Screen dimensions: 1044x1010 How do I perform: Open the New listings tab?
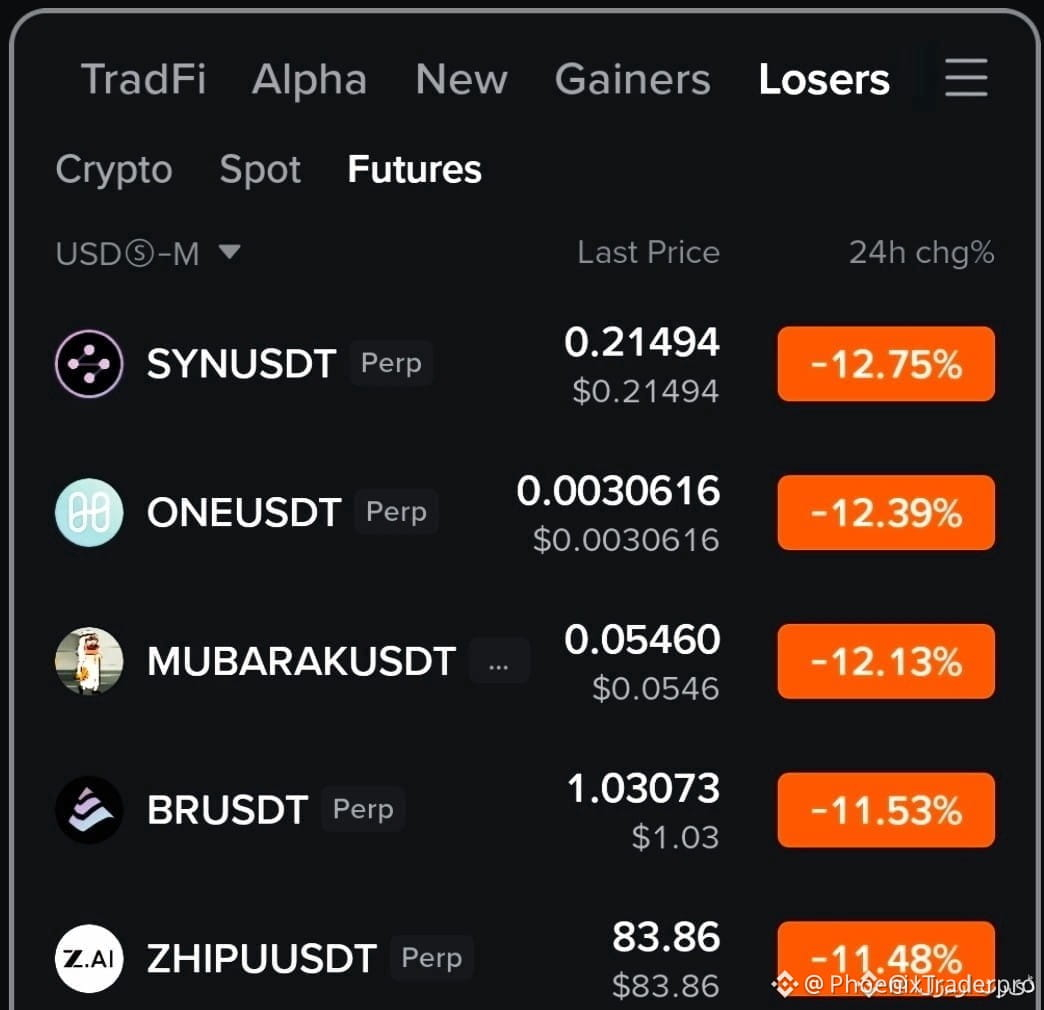[x=461, y=79]
